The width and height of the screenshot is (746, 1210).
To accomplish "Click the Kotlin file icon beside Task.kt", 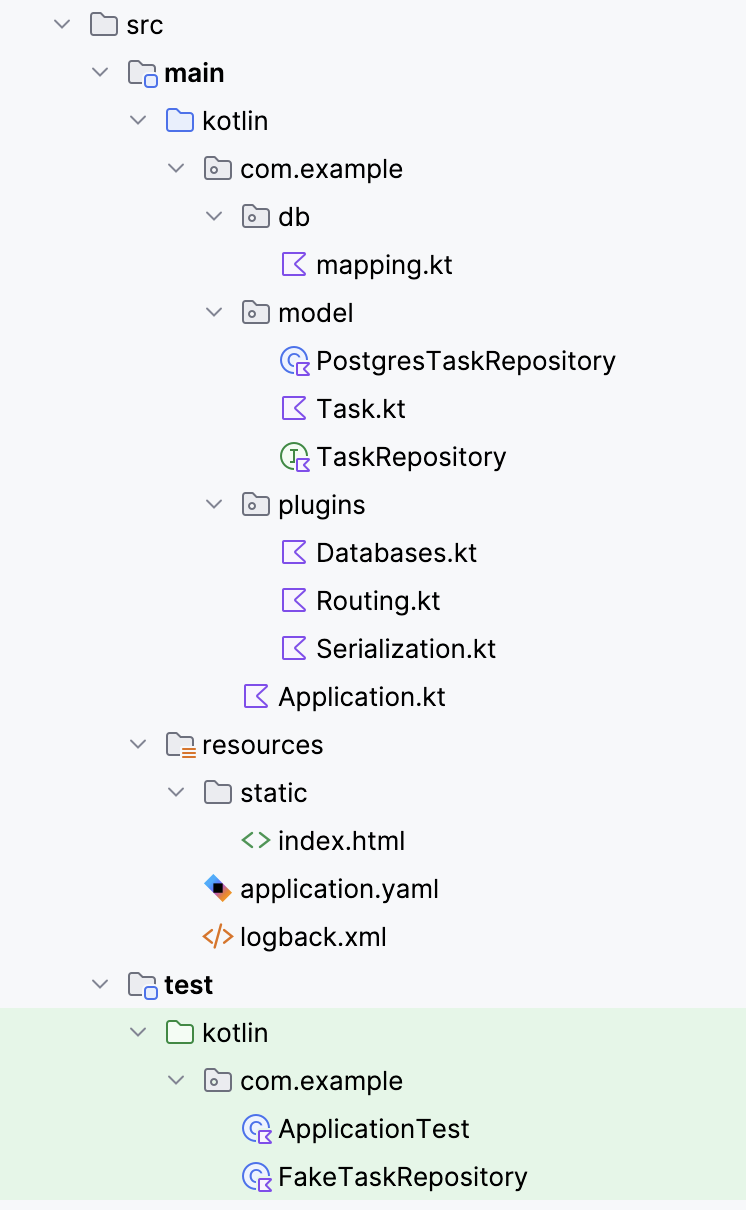I will 294,409.
